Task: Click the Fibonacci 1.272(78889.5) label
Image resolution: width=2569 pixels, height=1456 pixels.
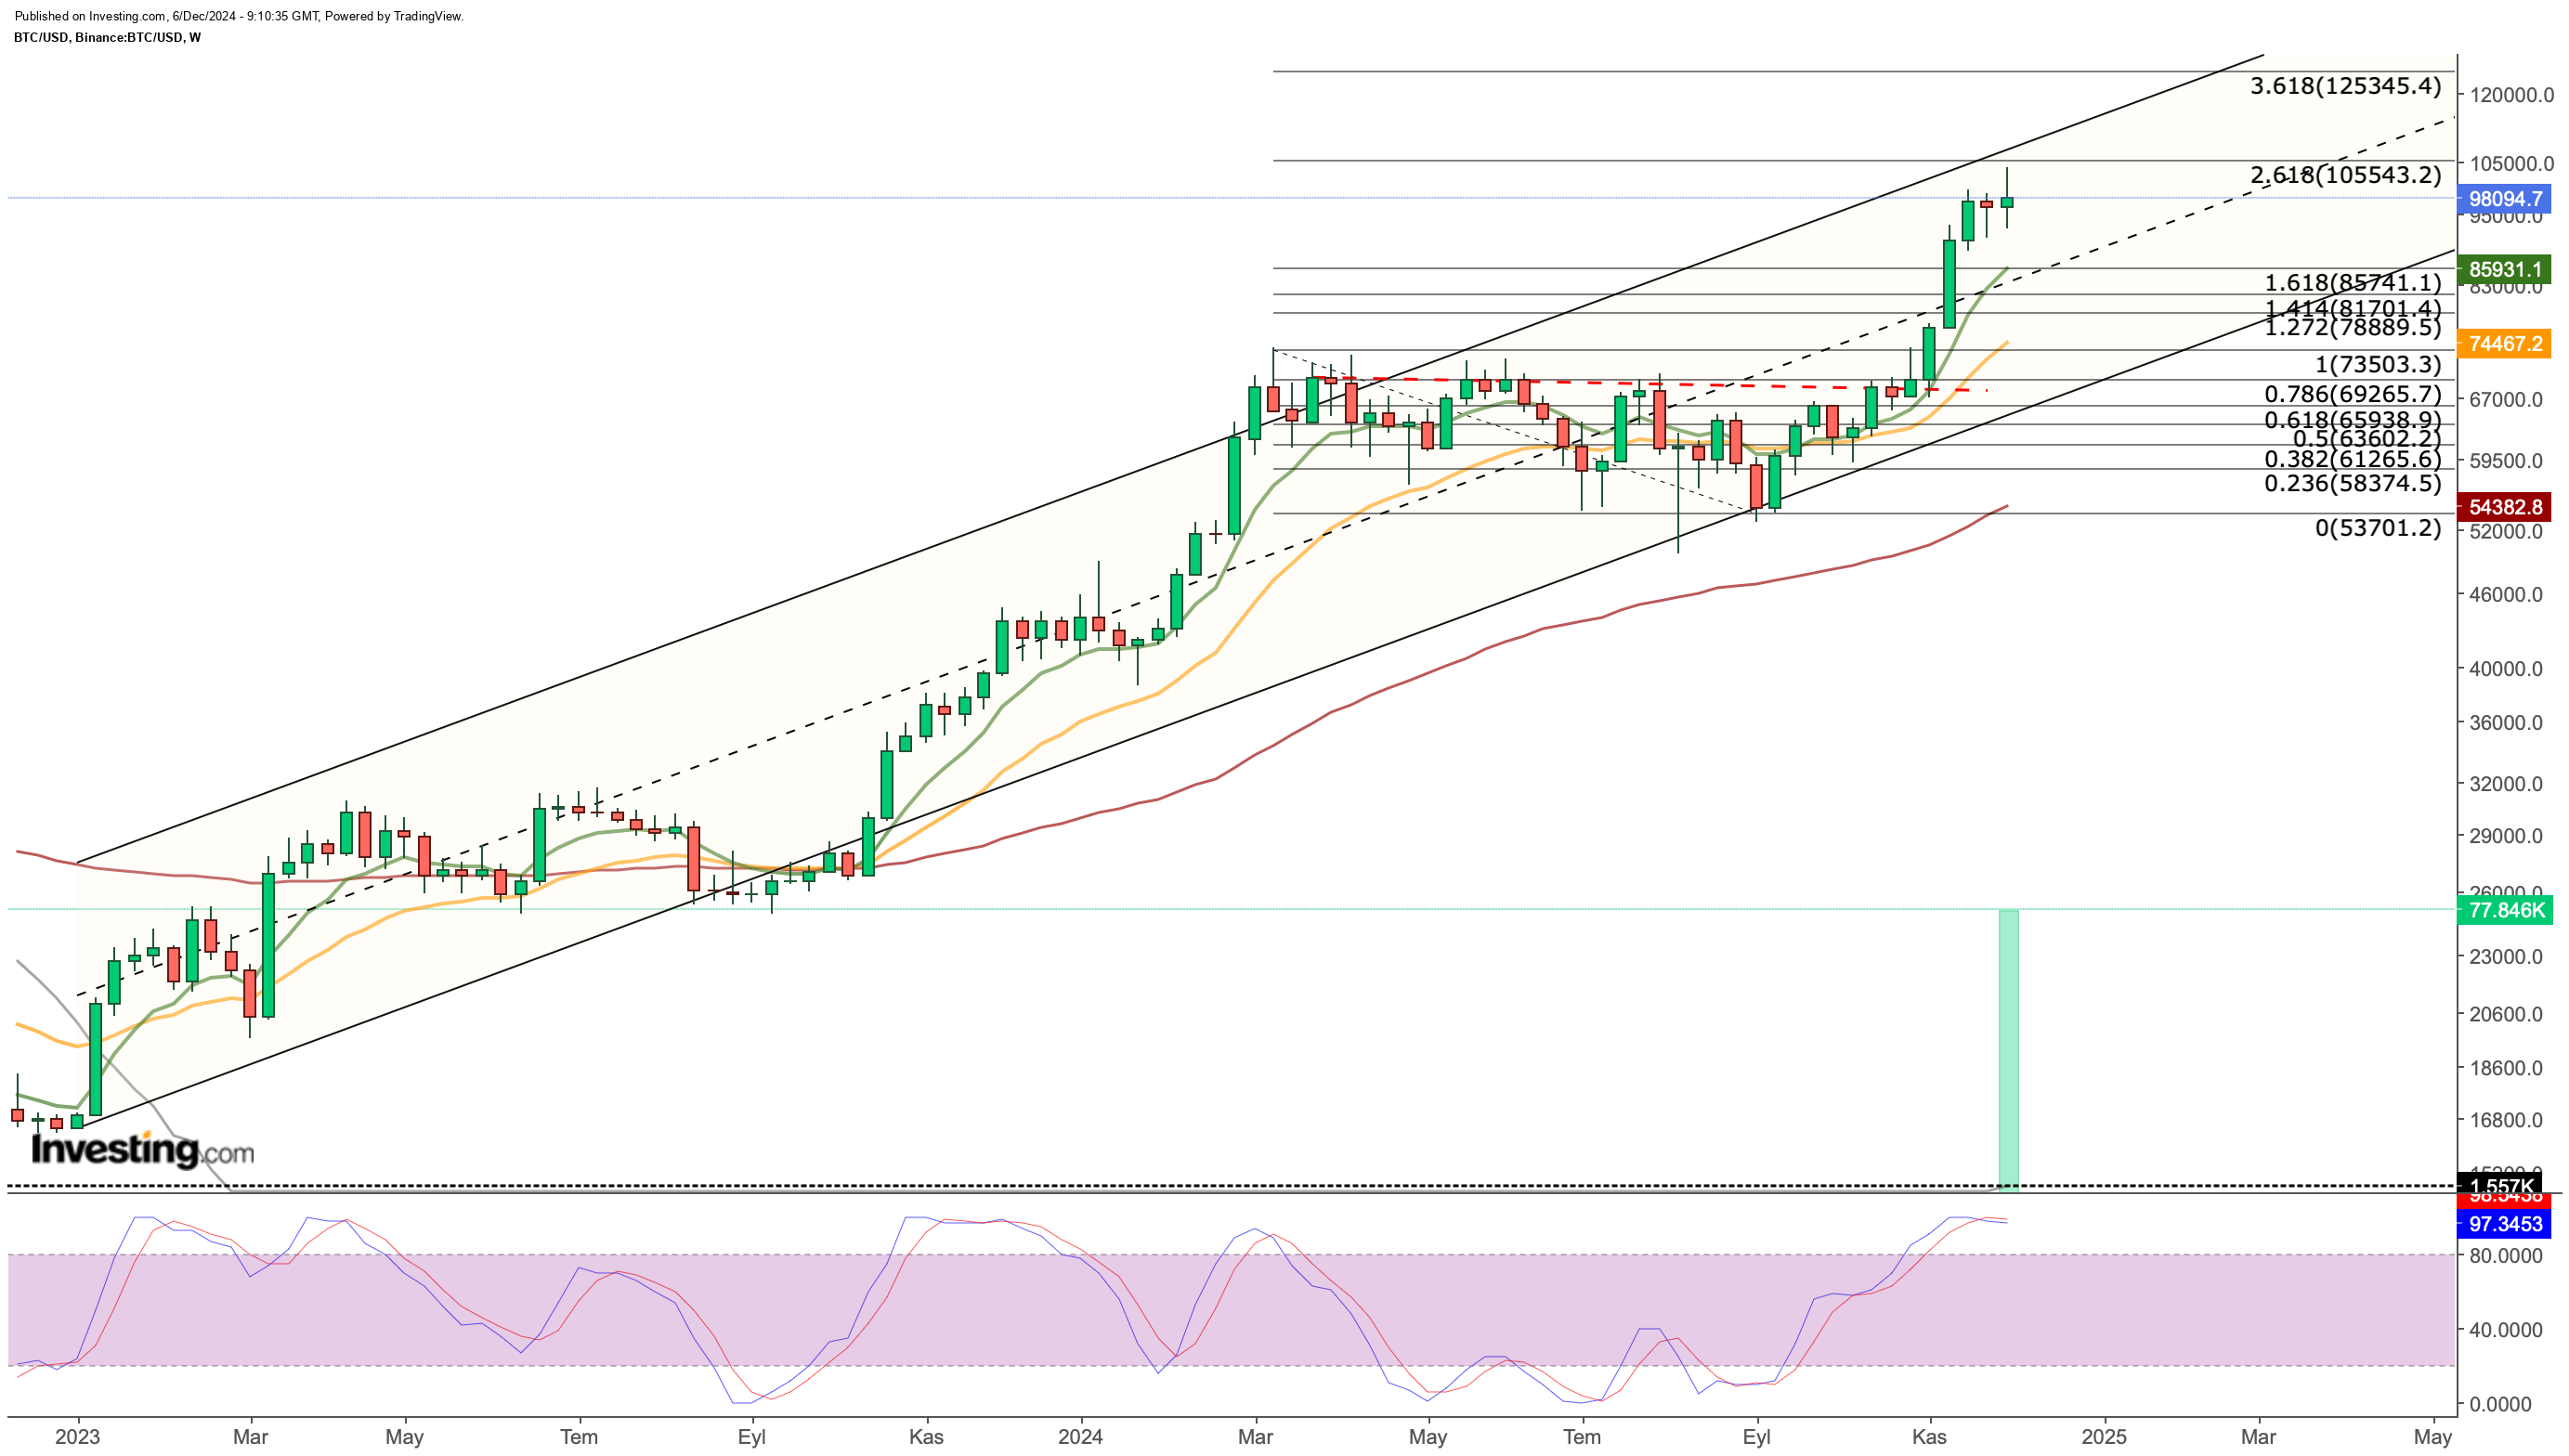Action: [x=2352, y=327]
